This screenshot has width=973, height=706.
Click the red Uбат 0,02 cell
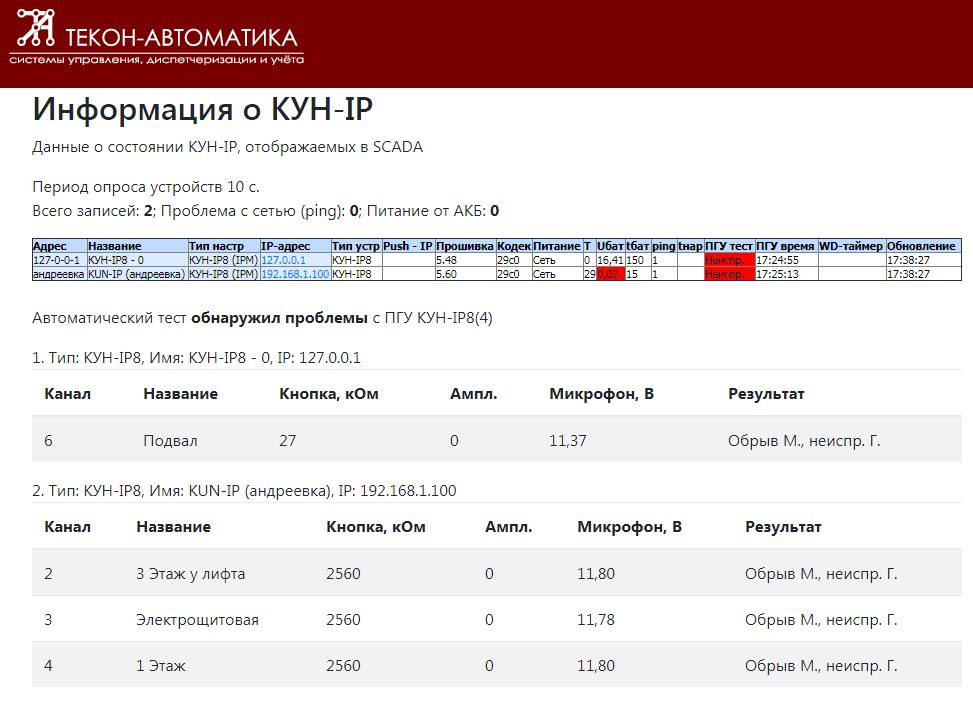tap(609, 274)
